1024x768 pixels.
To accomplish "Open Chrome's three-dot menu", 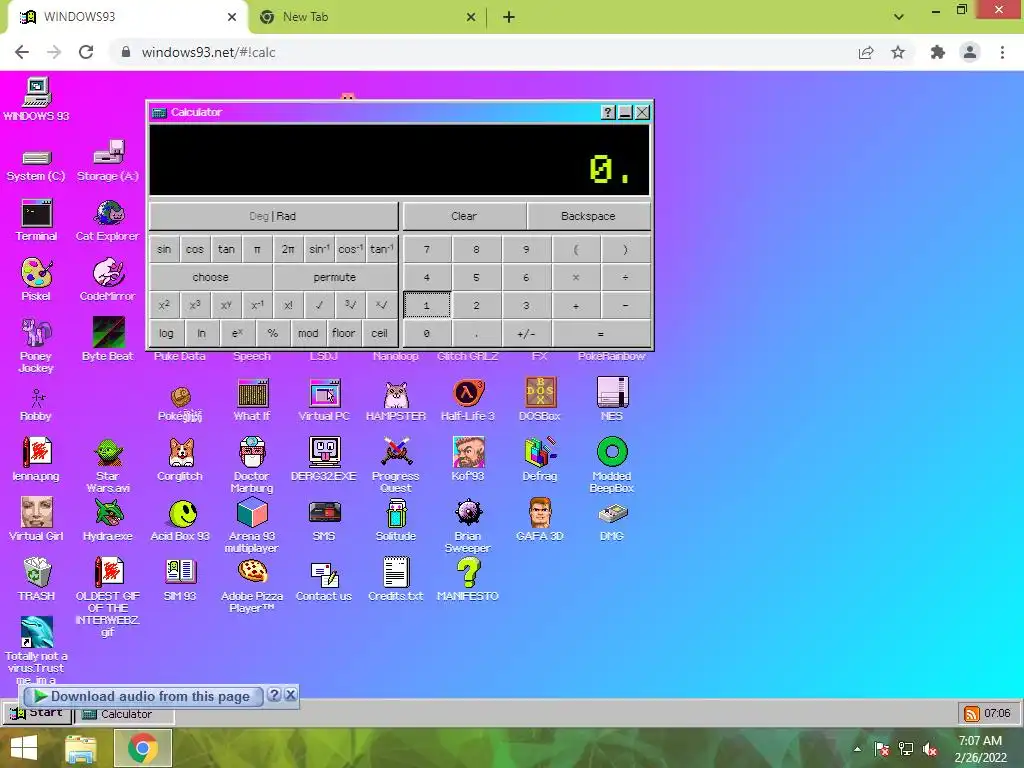I will click(x=1002, y=52).
